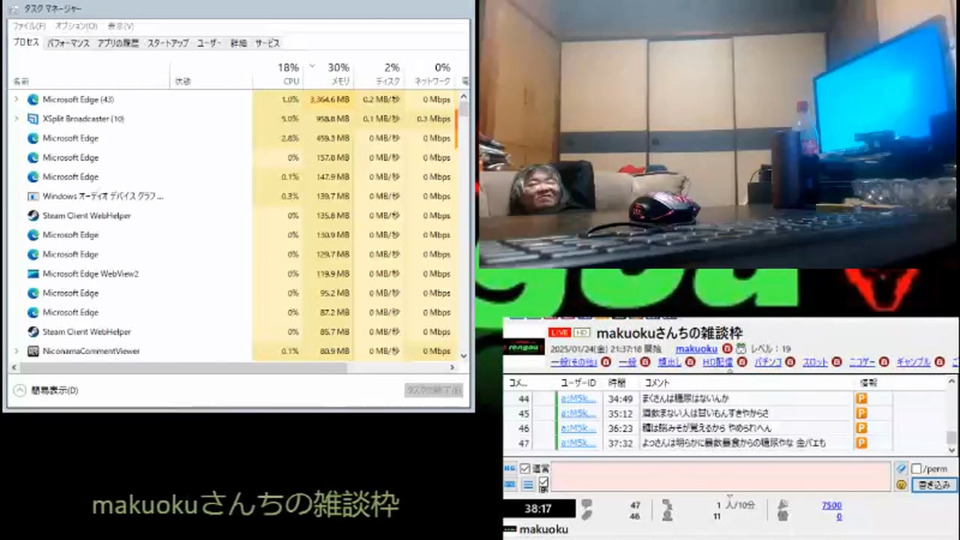The width and height of the screenshot is (960, 540).
Task: Switch to the サービス tab
Action: (x=268, y=43)
